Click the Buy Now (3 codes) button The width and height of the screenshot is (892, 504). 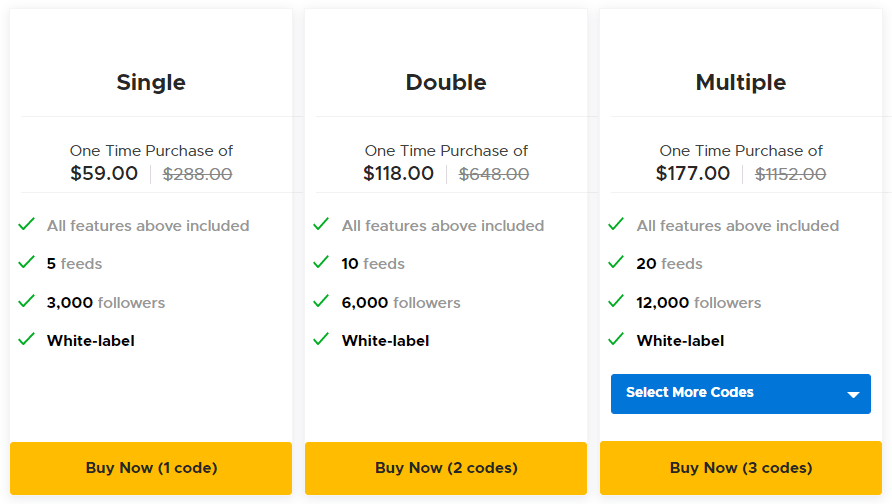[741, 468]
